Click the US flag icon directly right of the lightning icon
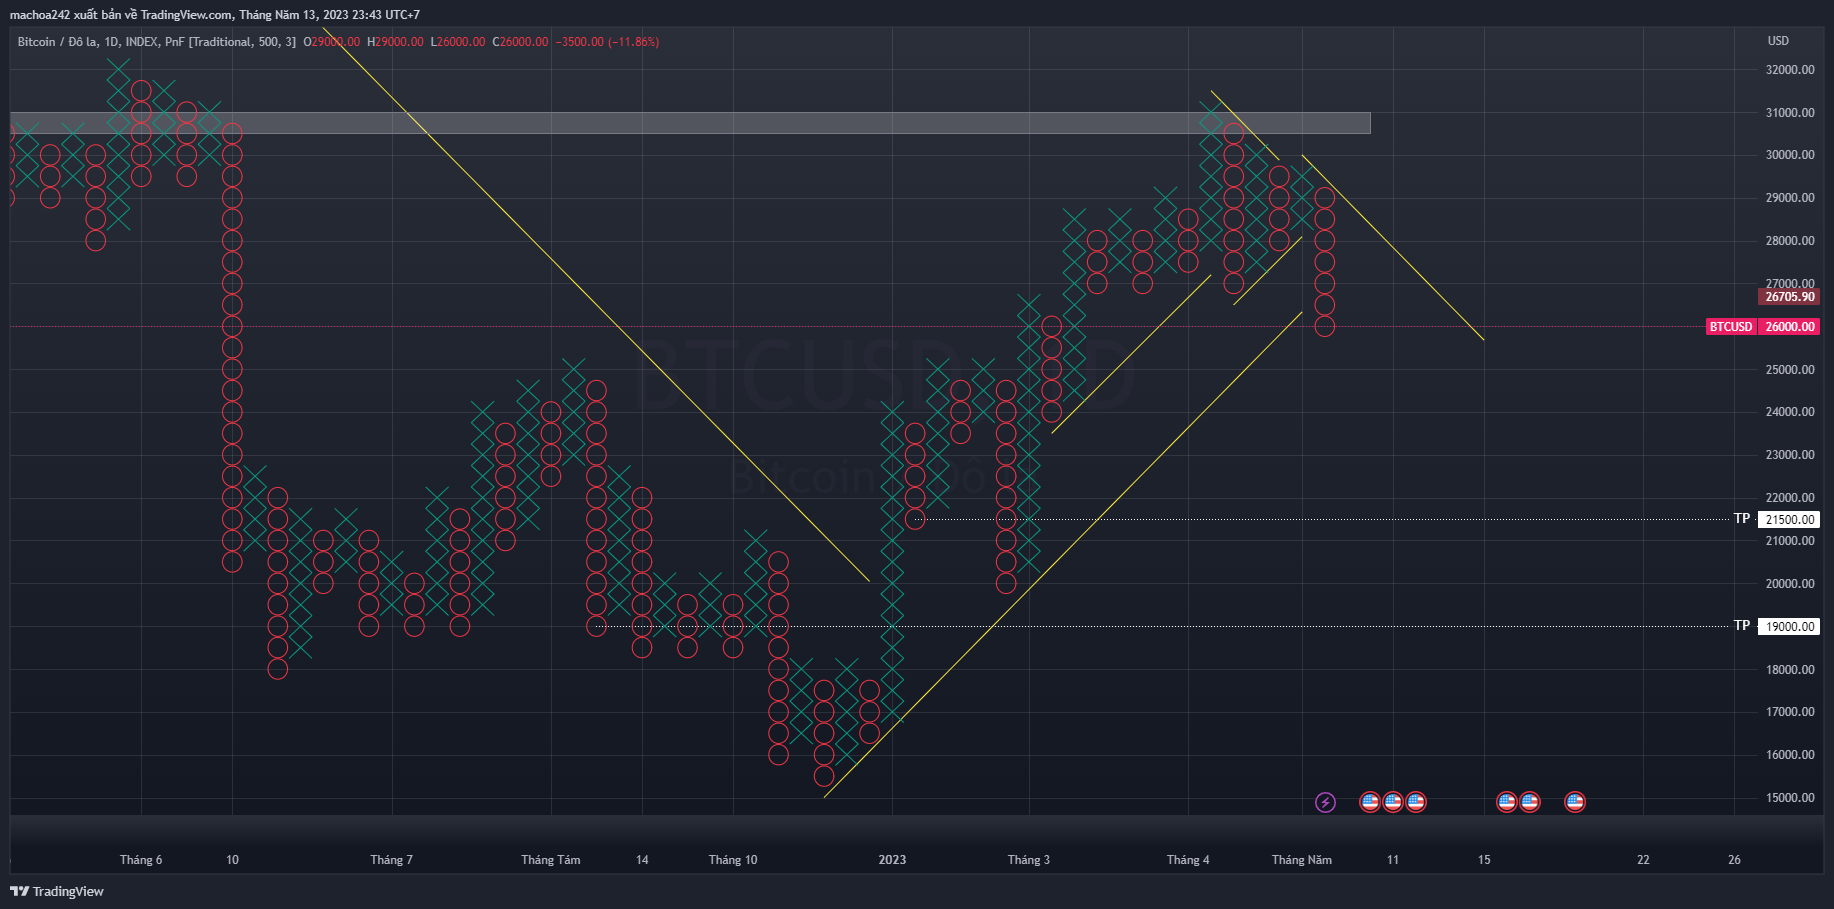1834x909 pixels. (1370, 802)
